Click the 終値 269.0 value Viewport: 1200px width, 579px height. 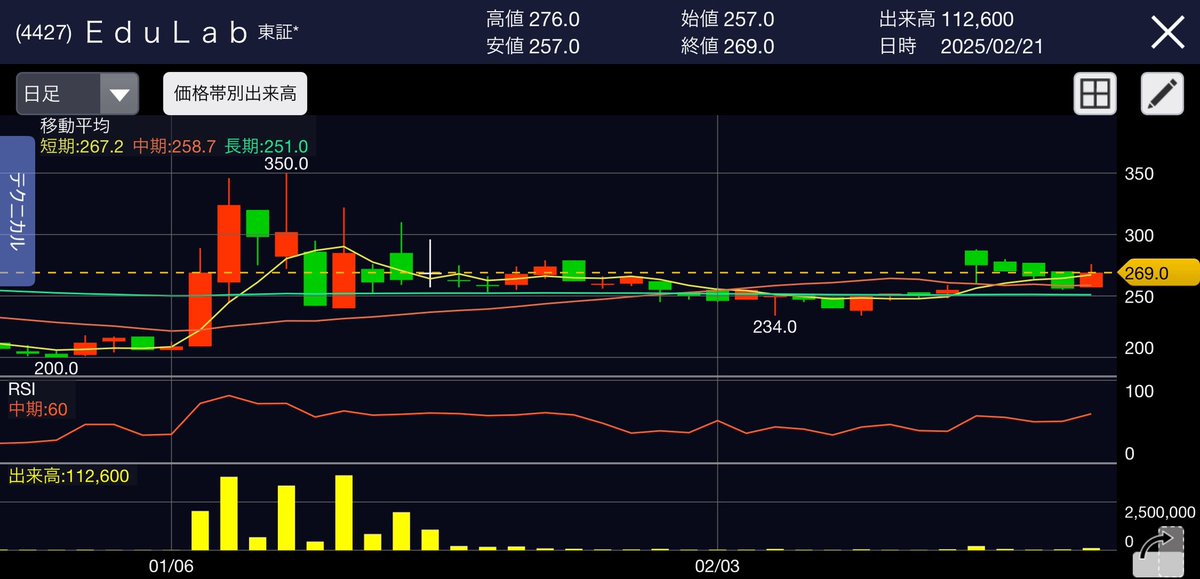(727, 47)
